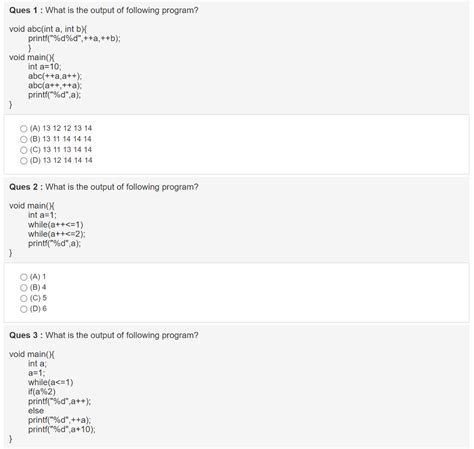Click the while(a++<=1) code line
This screenshot has width=474, height=449.
56,224
